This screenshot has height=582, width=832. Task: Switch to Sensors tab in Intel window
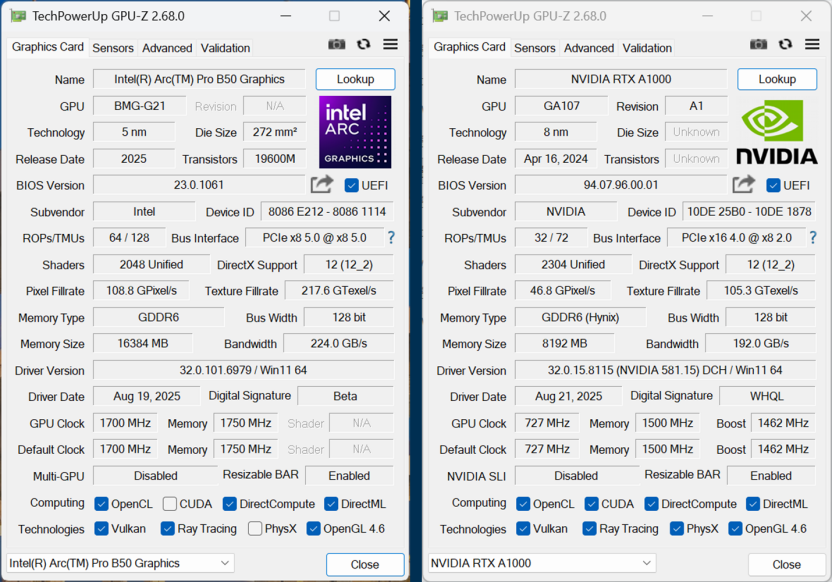click(x=113, y=48)
